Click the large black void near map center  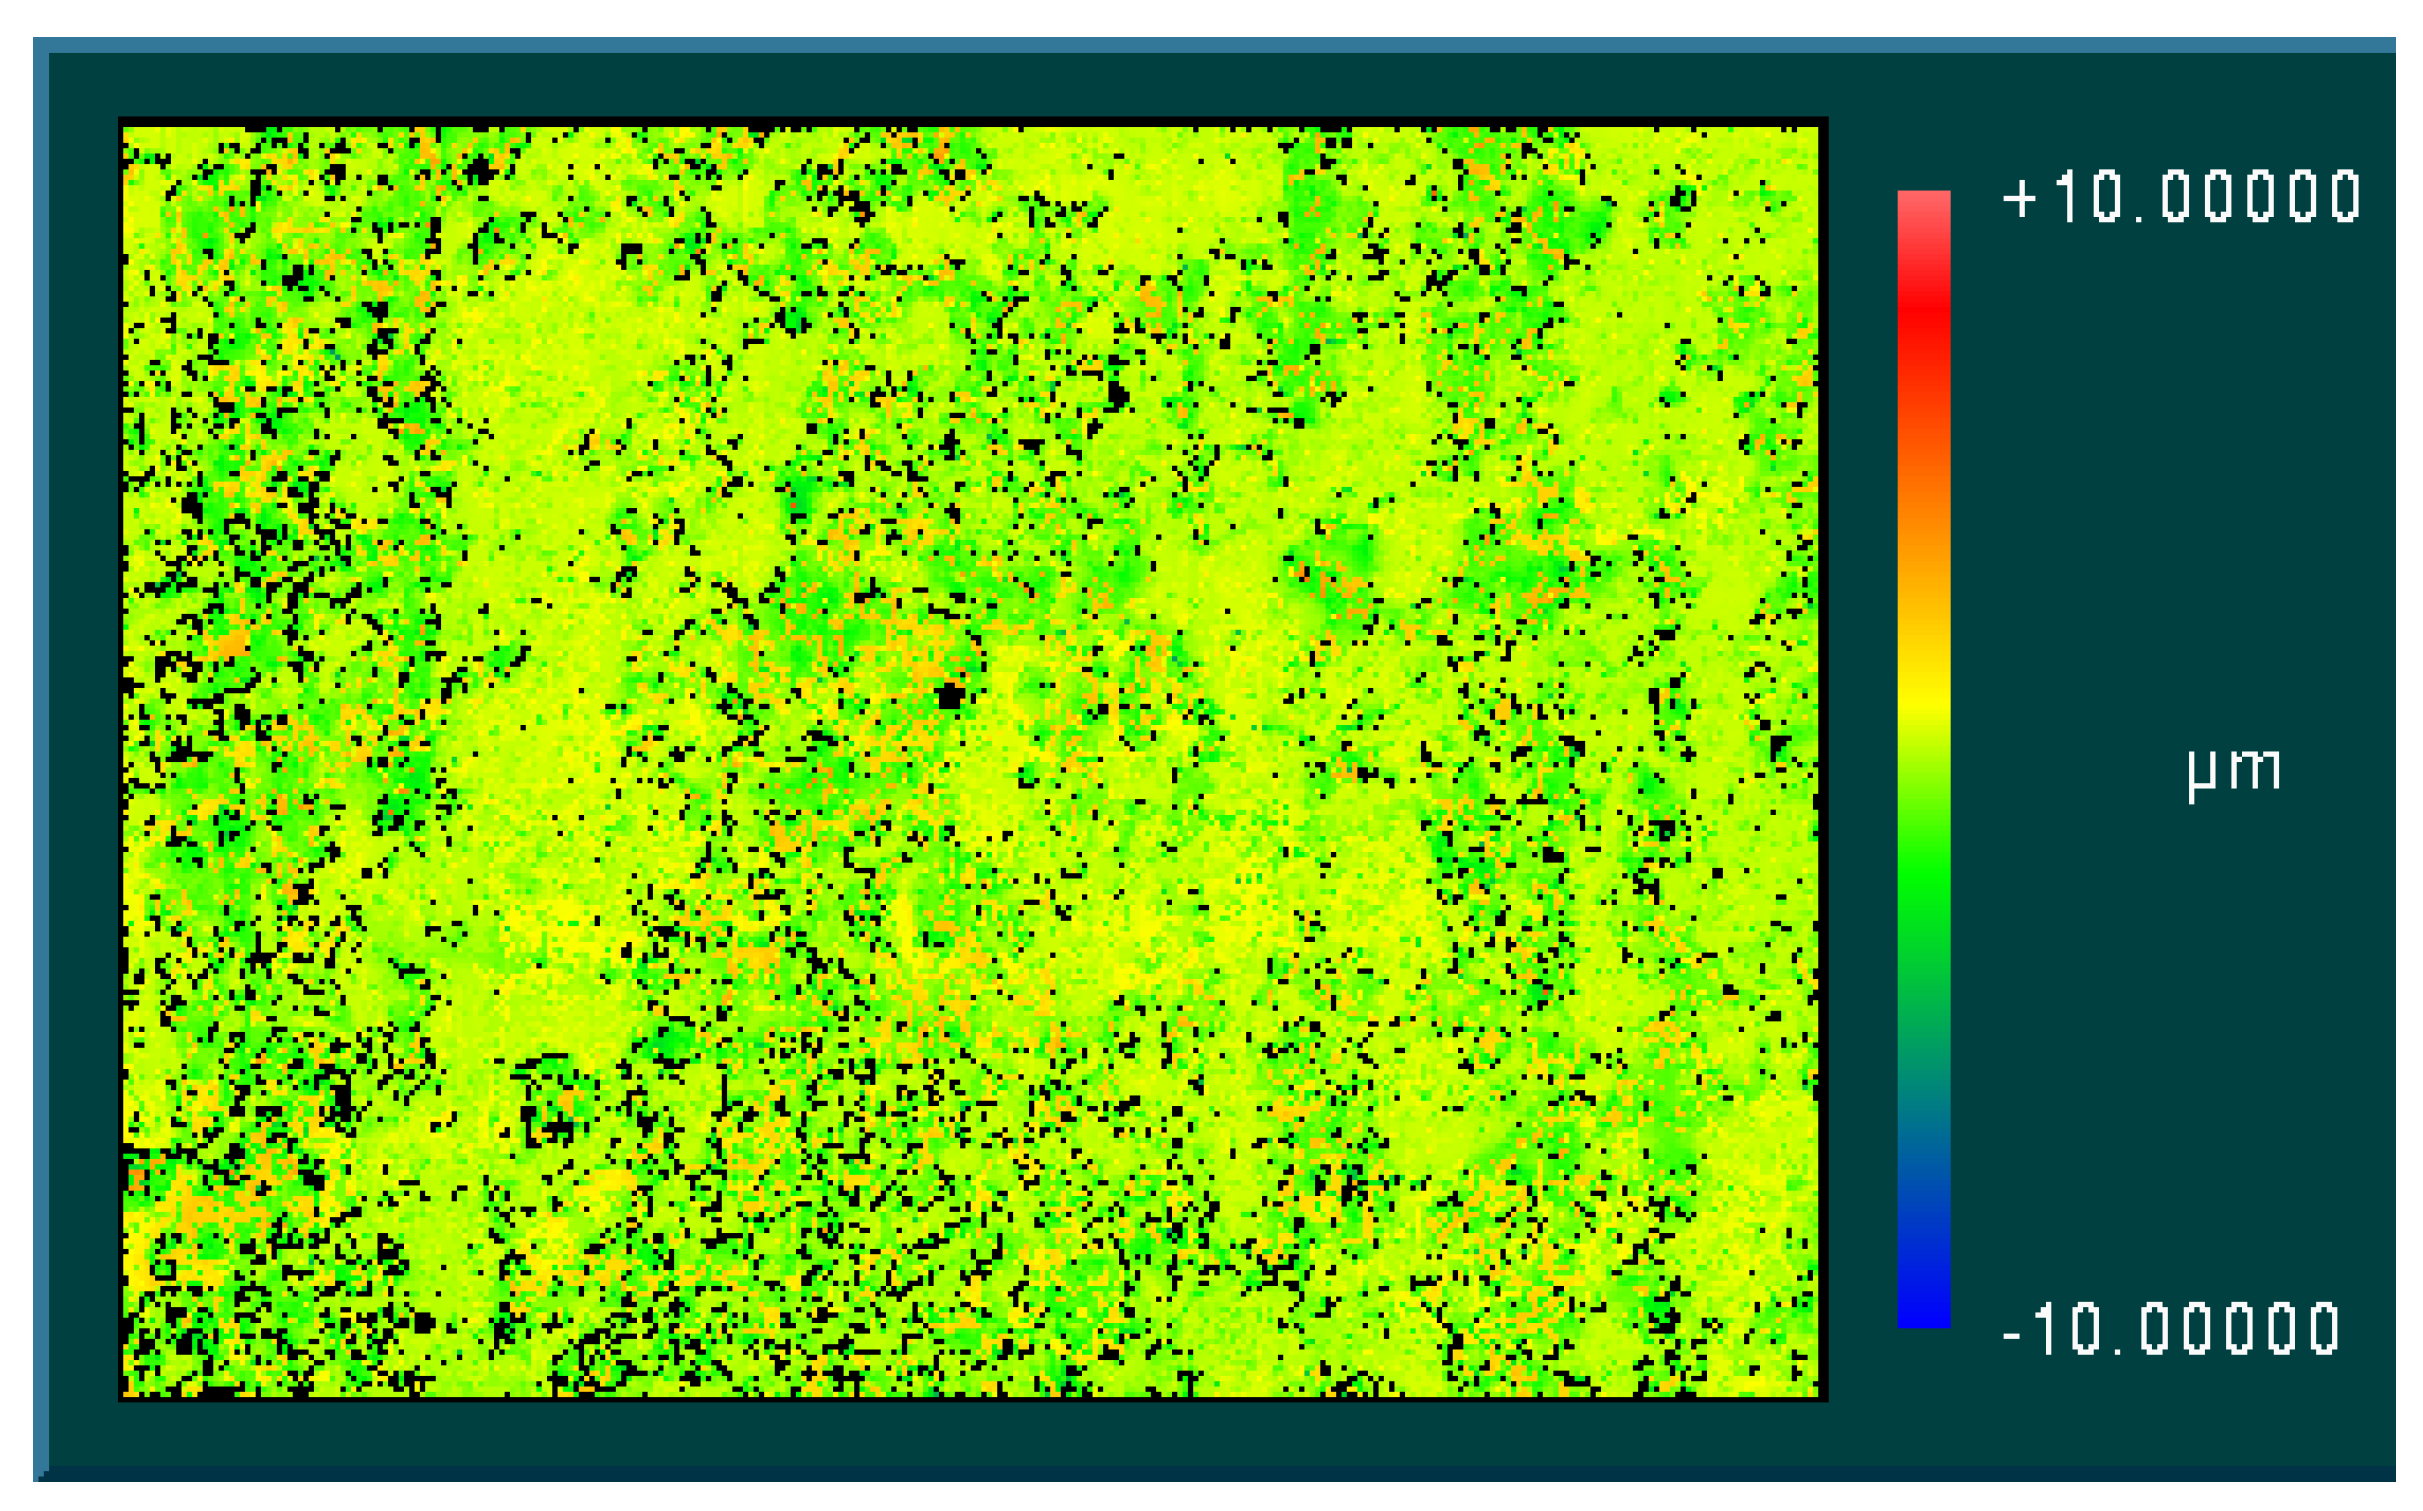[x=950, y=696]
